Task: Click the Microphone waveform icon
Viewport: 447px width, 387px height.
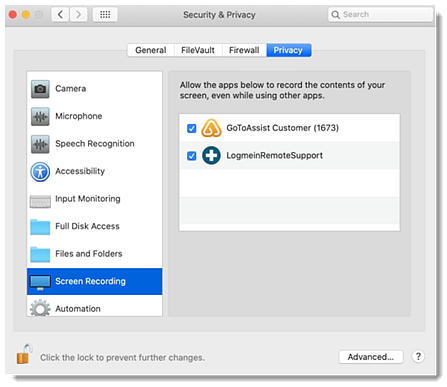Action: tap(40, 116)
